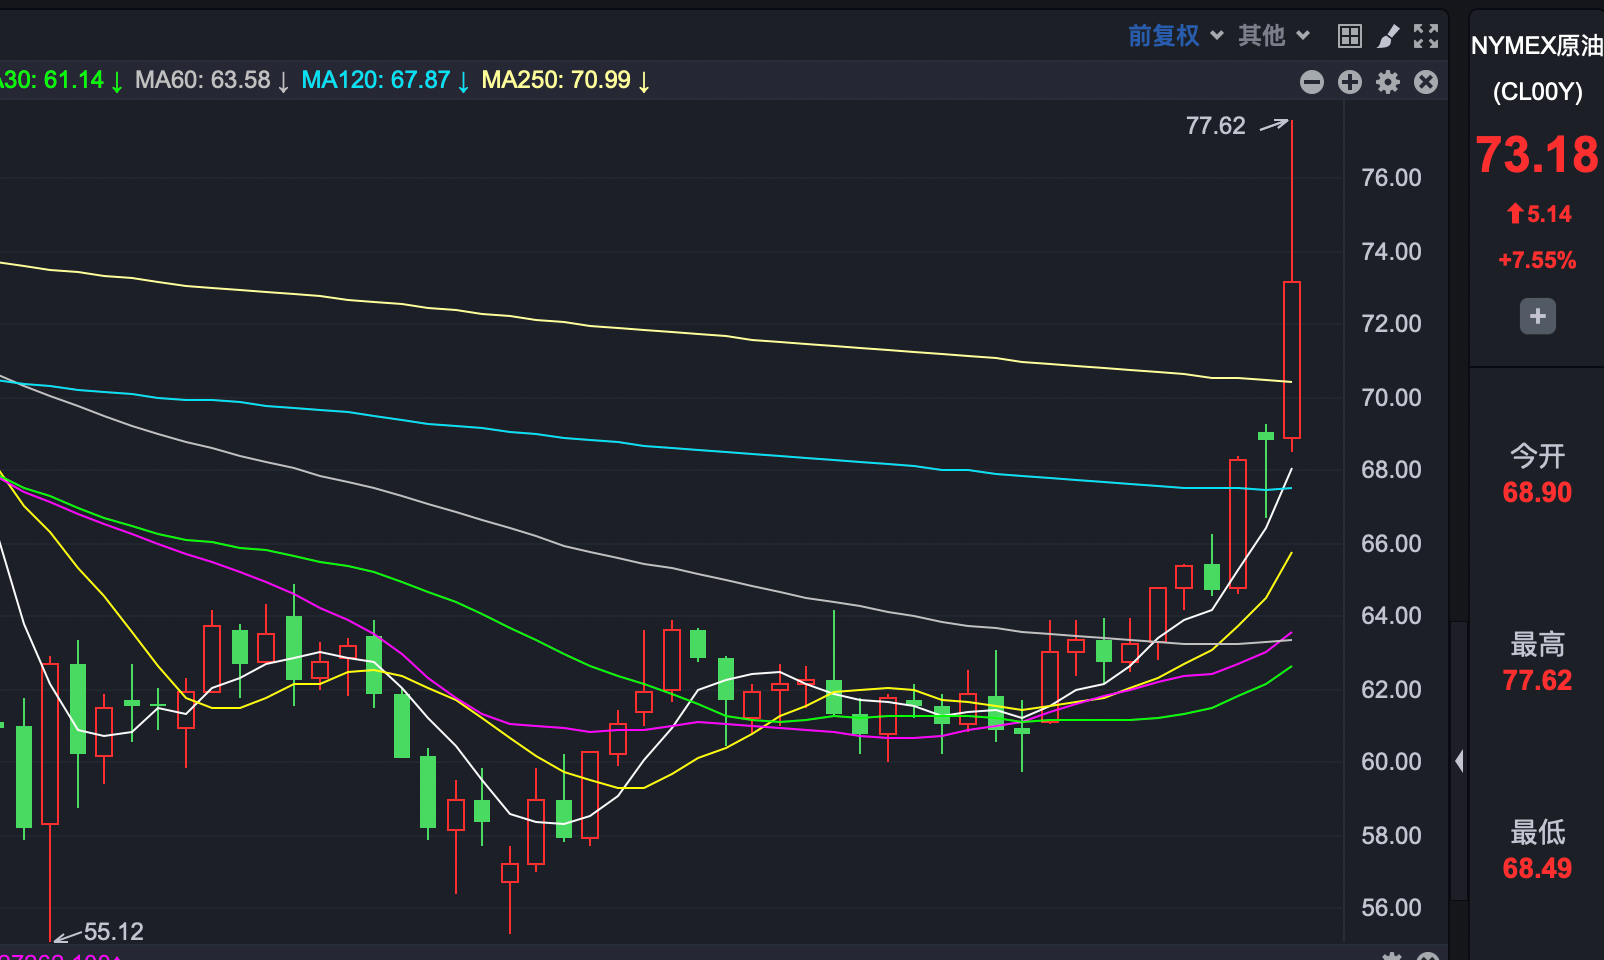
Task: Zoom out with the minus icon
Action: [1312, 82]
